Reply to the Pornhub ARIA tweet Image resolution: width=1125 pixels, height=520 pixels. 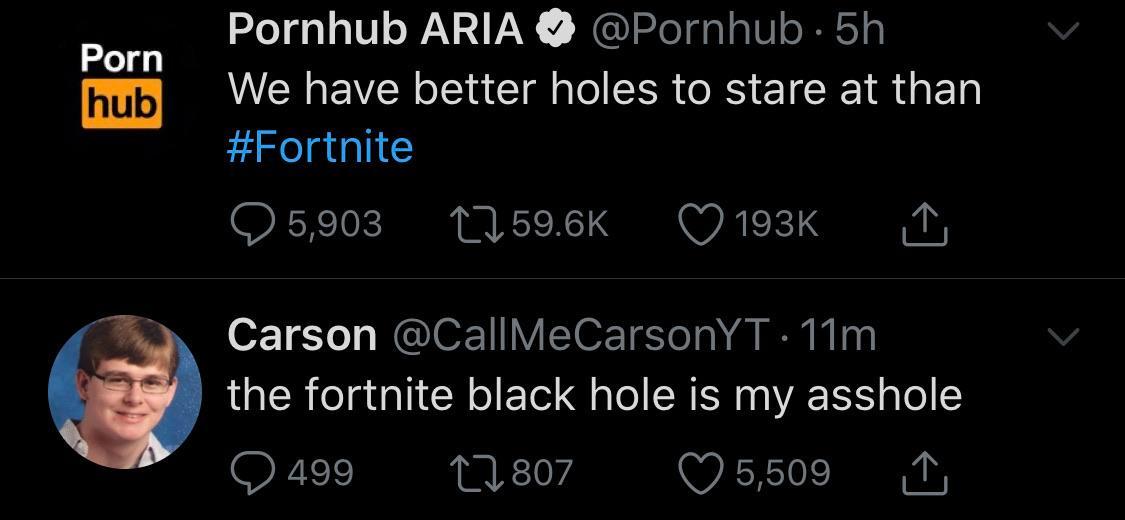pos(254,223)
